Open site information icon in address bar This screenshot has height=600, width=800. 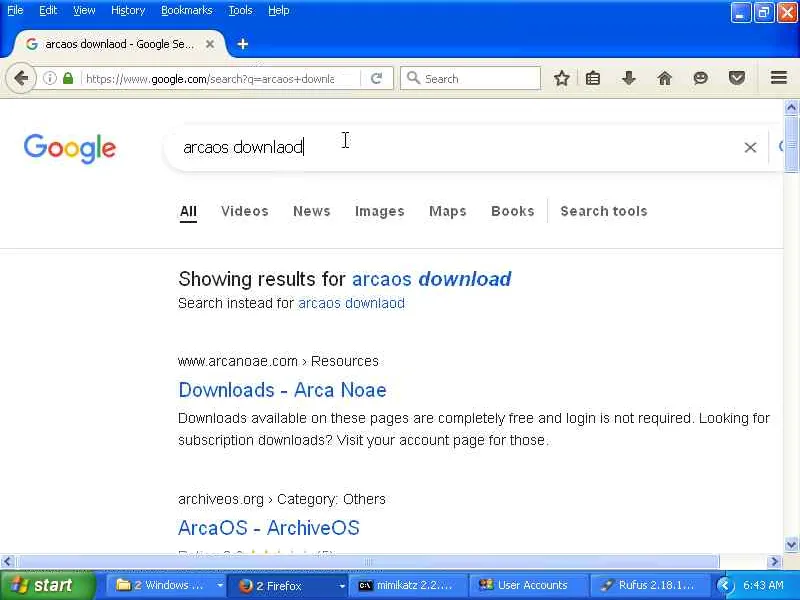(x=49, y=78)
